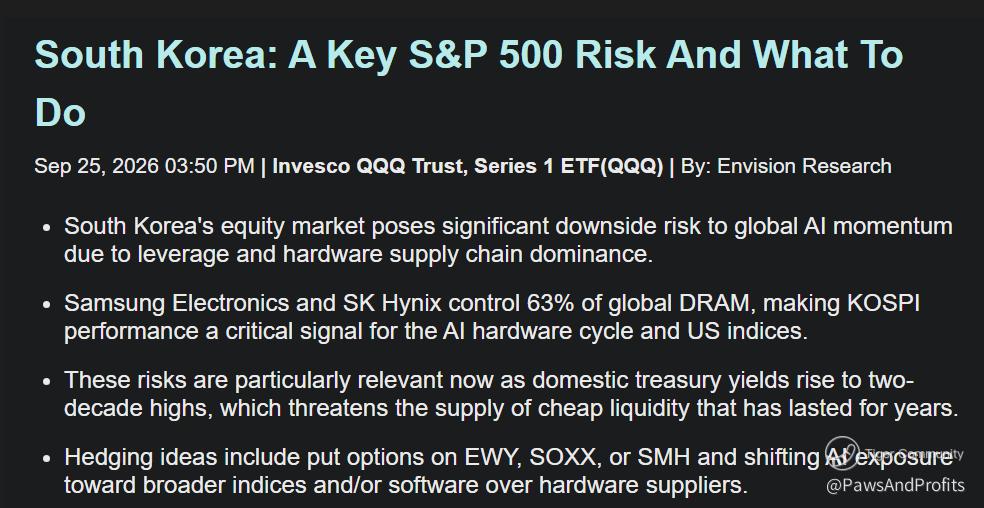984x508 pixels.
Task: Select the Envision Research author name
Action: [804, 166]
